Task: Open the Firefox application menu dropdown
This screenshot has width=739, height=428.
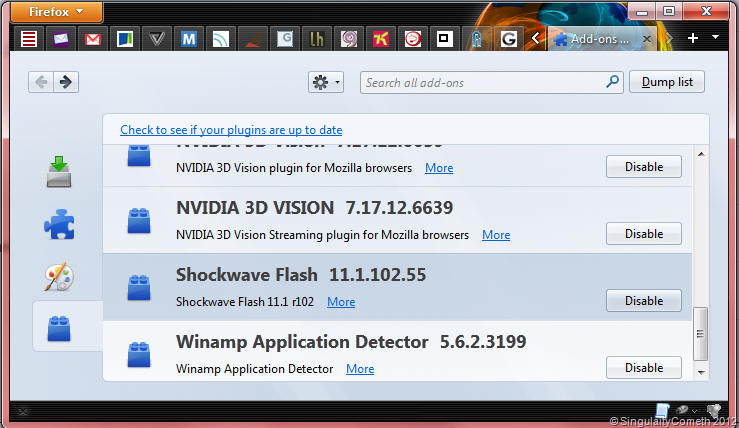Action: [56, 11]
